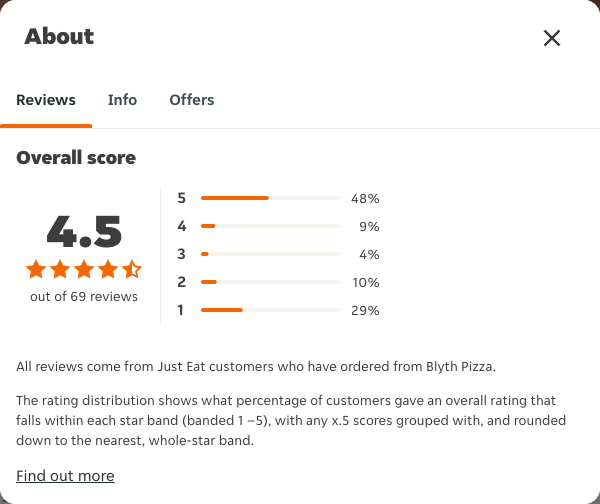Viewport: 600px width, 504px height.
Task: Click the 5-star rating bar
Action: (270, 198)
